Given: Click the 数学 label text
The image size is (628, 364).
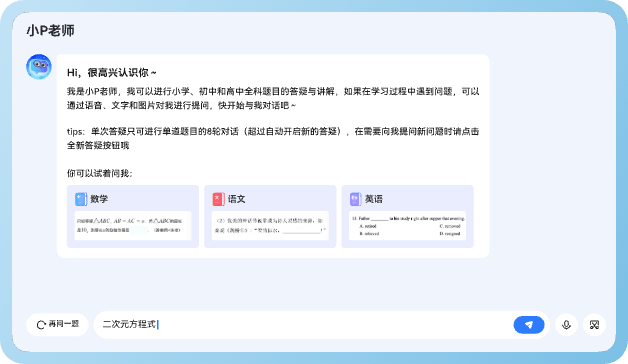Looking at the screenshot, I should click(x=99, y=199).
